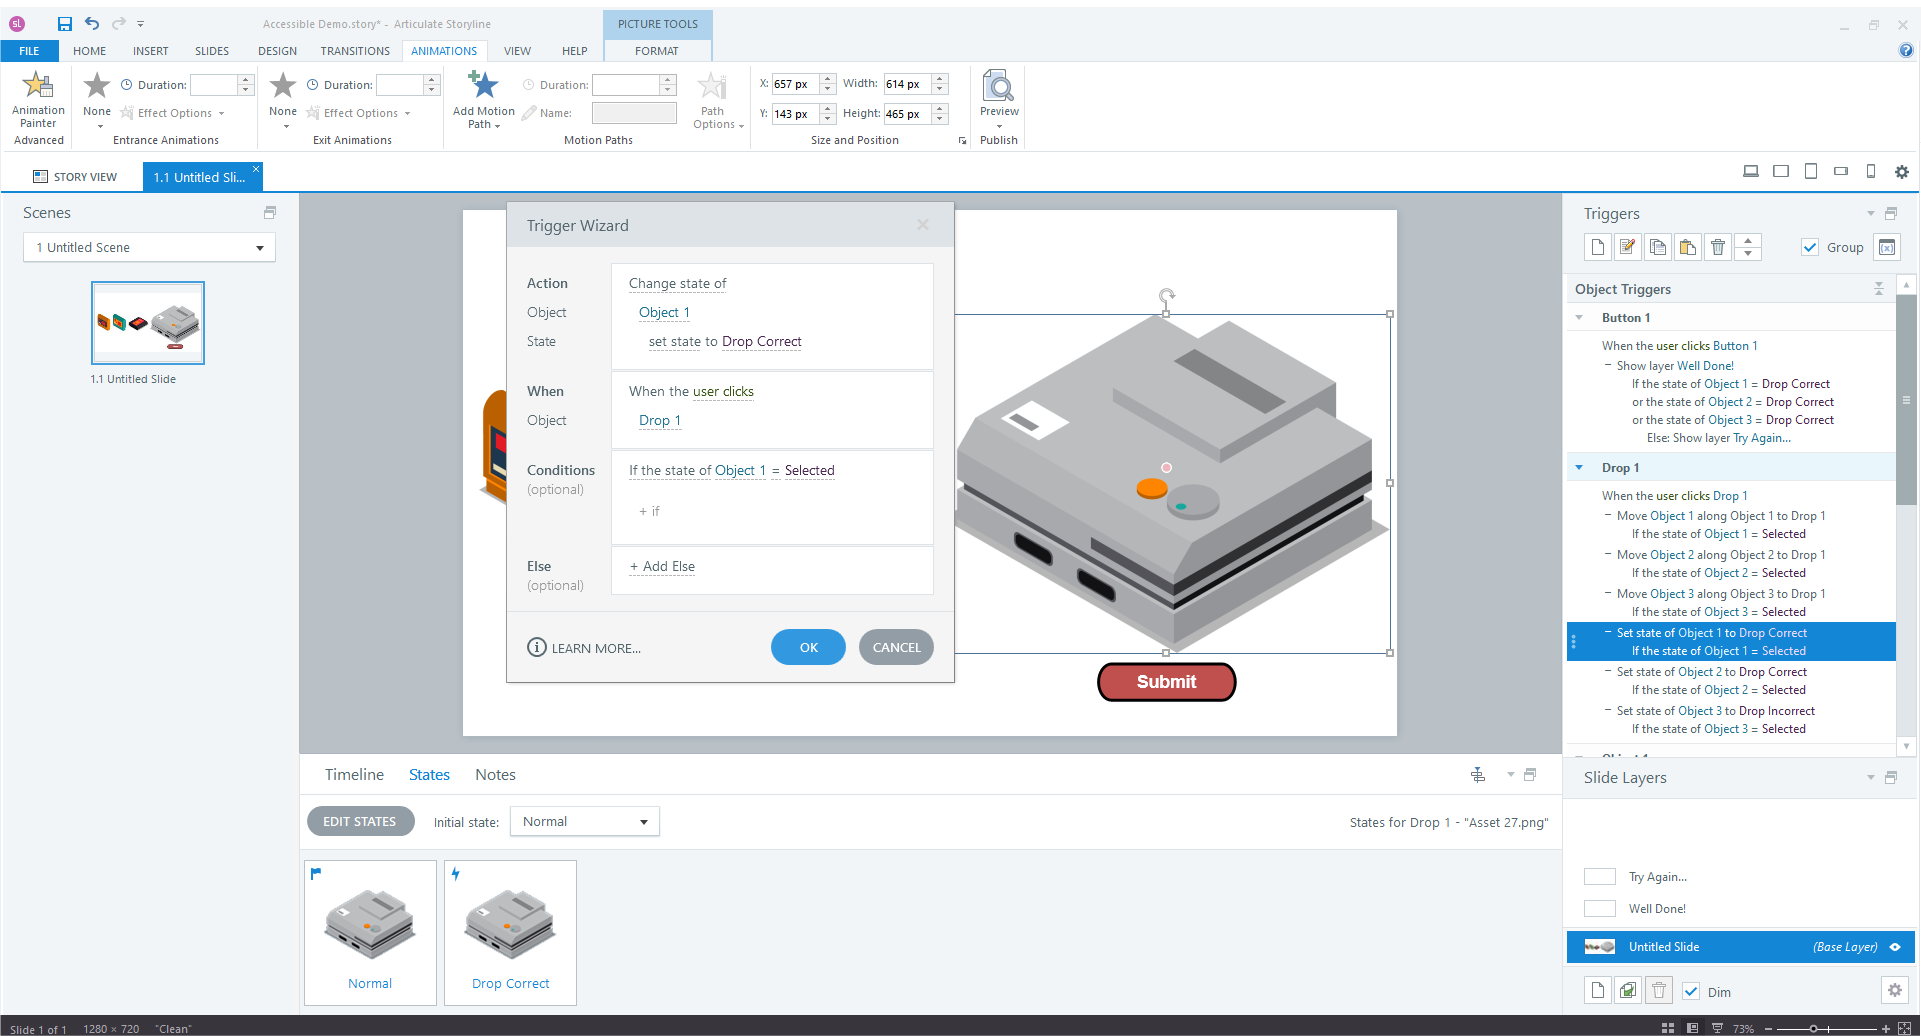The height and width of the screenshot is (1036, 1921).
Task: Open the STORY VIEW tab
Action: tap(75, 177)
